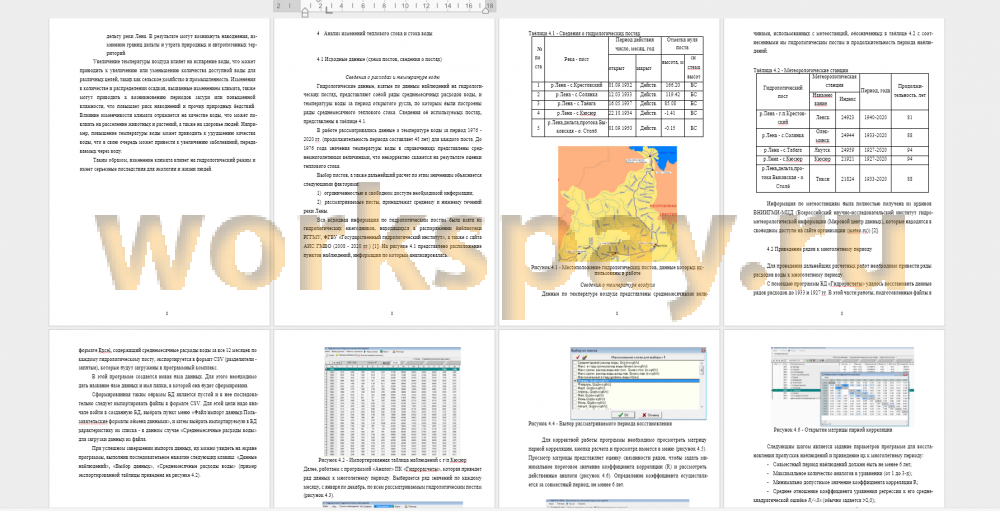Click caption 'Рисунок 4.4 - Выбор рассматриваемого периода восстановления'
Viewport: 1000px width, 511px height.
tap(600, 424)
